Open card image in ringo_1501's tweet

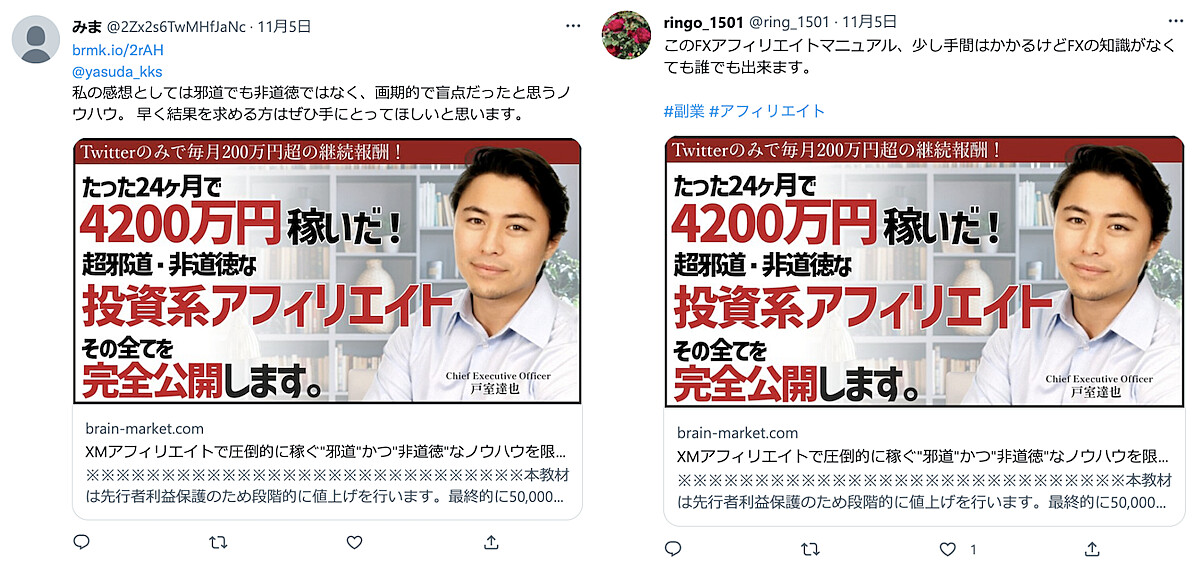click(x=925, y=271)
